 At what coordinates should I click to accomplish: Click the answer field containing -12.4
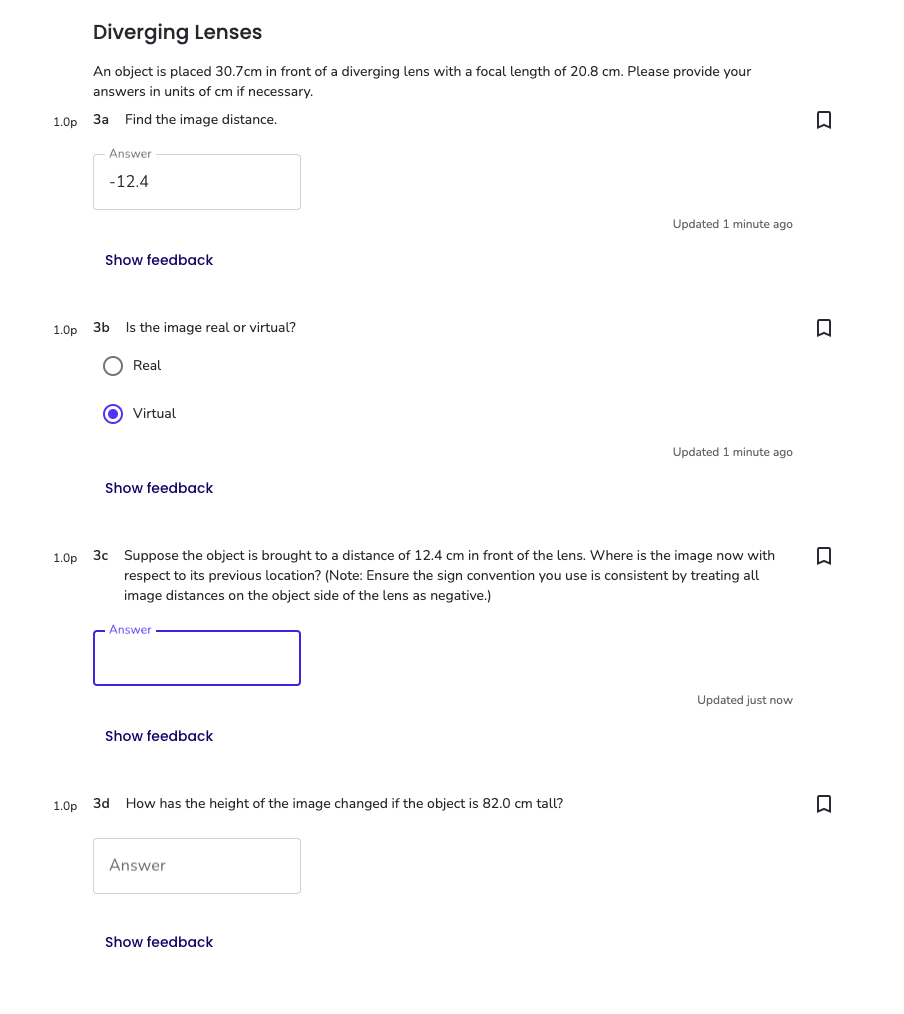coord(196,182)
